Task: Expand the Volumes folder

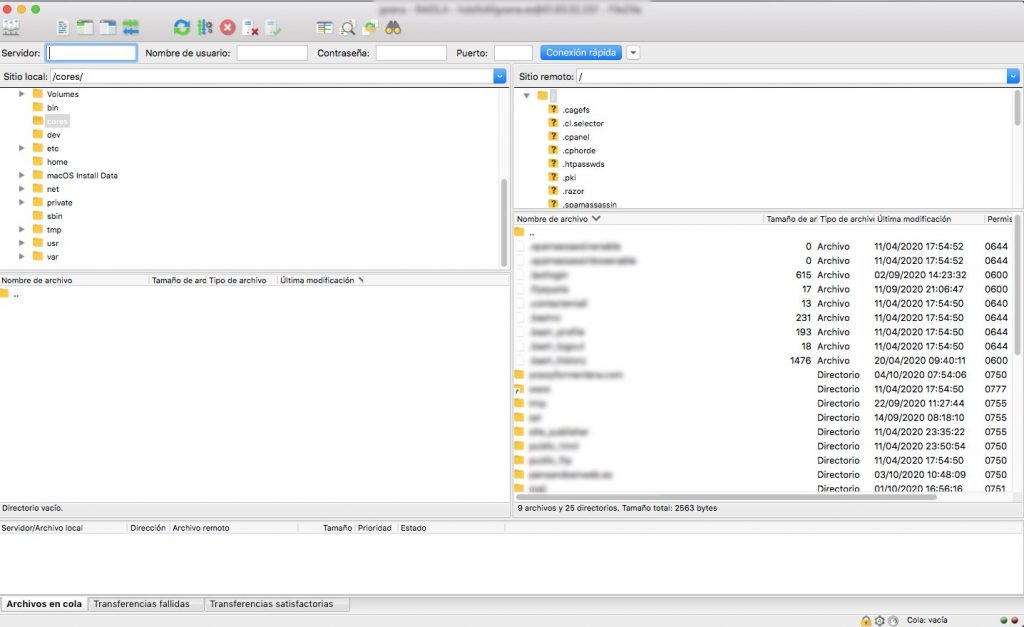Action: 22,94
